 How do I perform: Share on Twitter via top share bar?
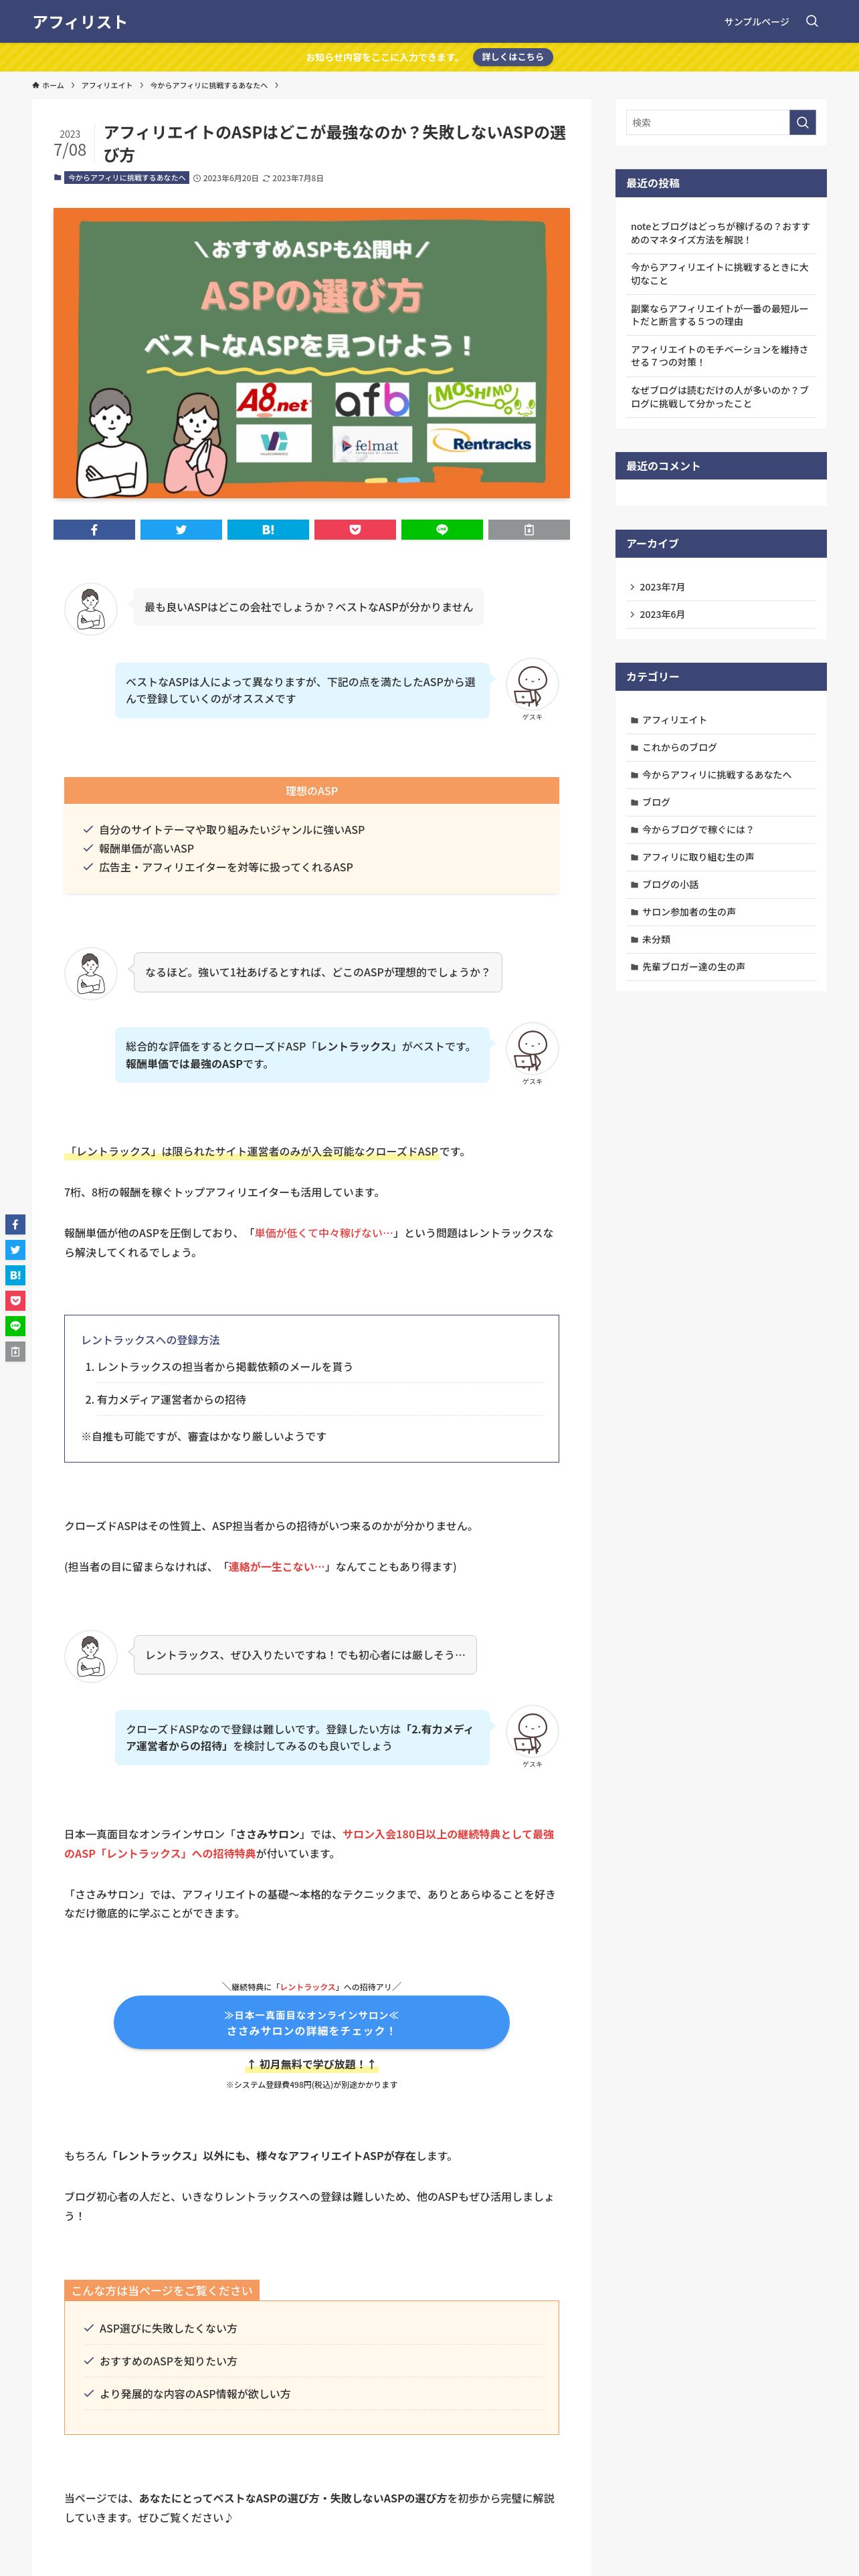[x=181, y=530]
